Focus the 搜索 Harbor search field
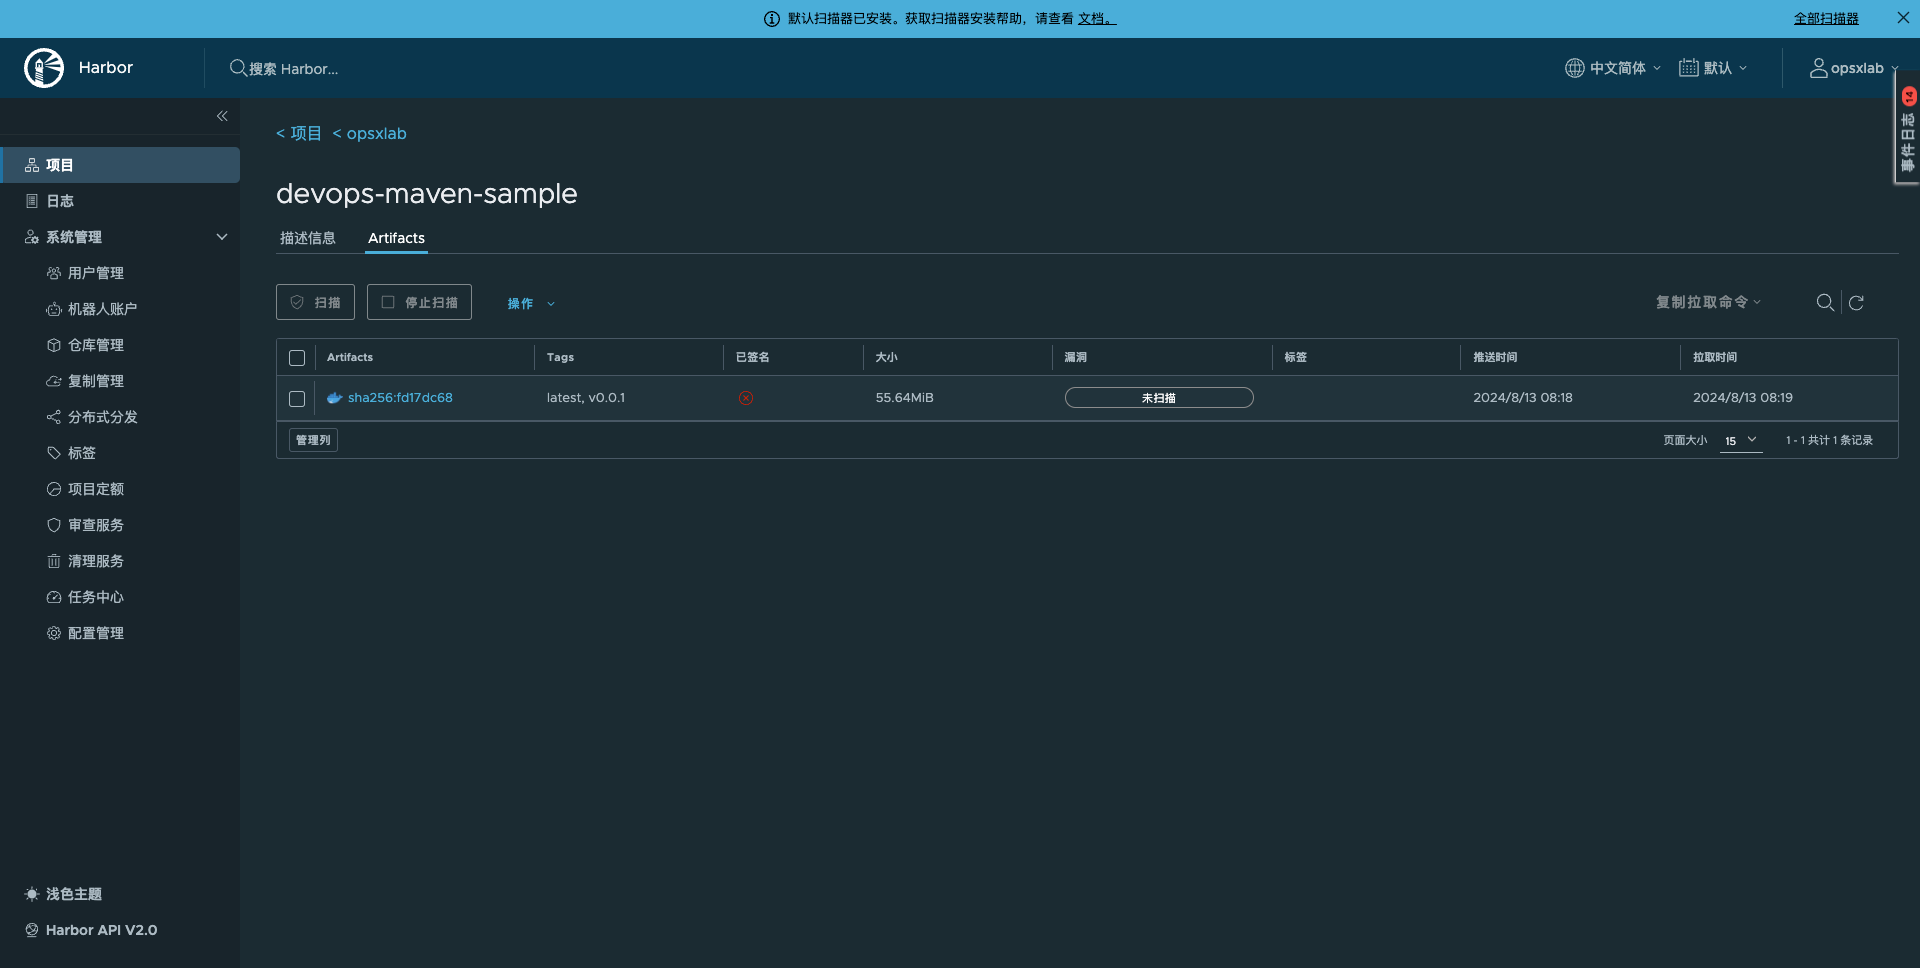The height and width of the screenshot is (968, 1920). click(x=293, y=69)
